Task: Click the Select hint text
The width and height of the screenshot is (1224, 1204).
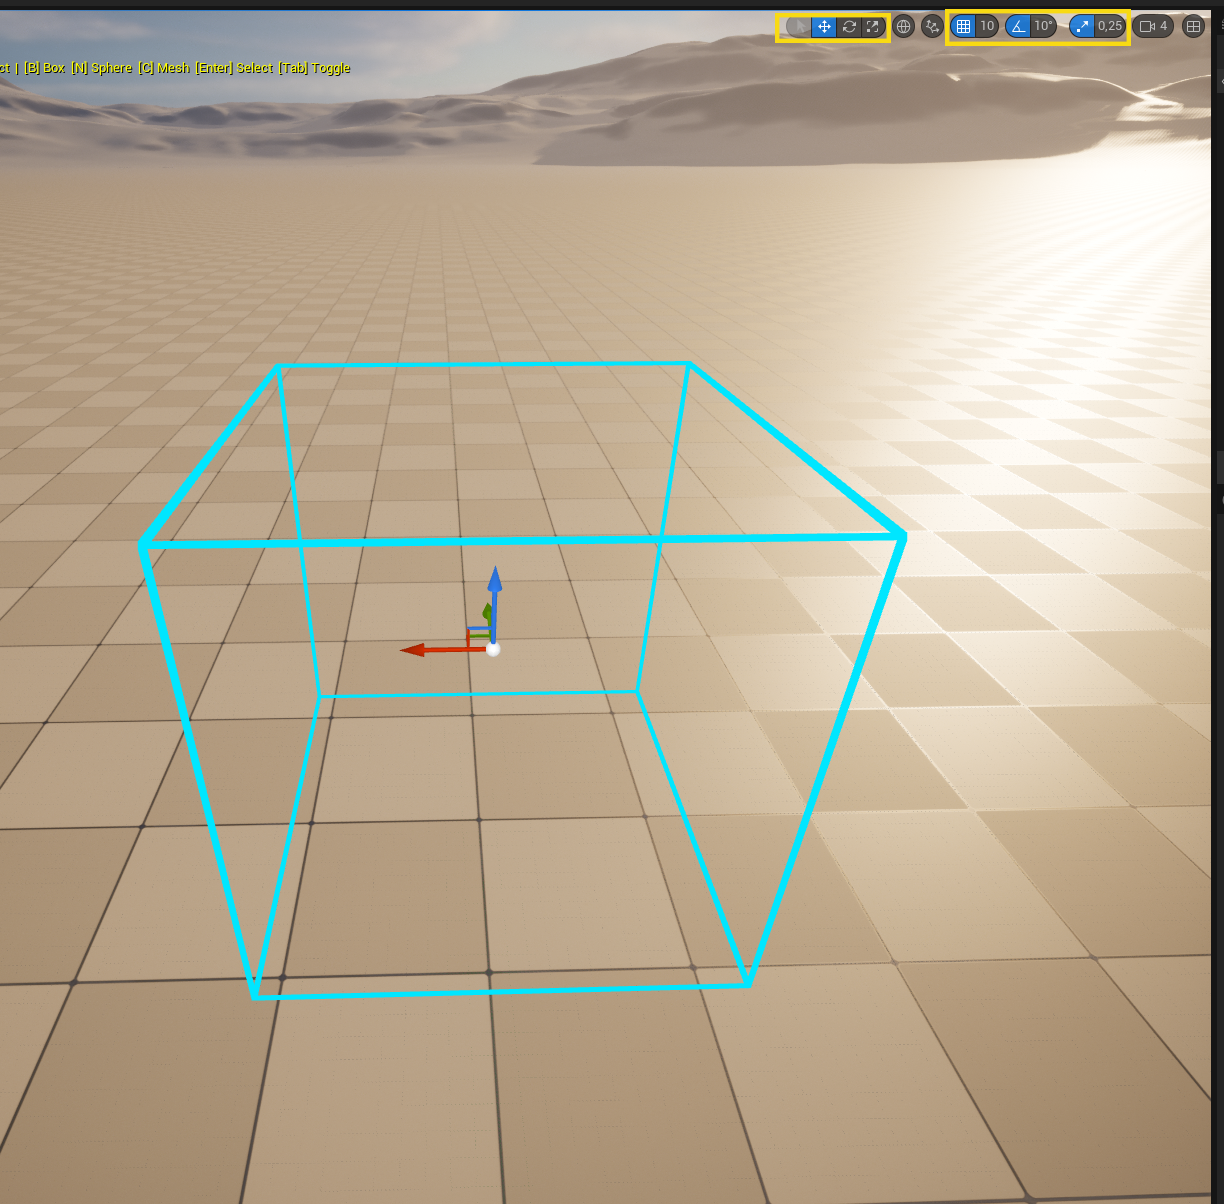Action: coord(254,68)
